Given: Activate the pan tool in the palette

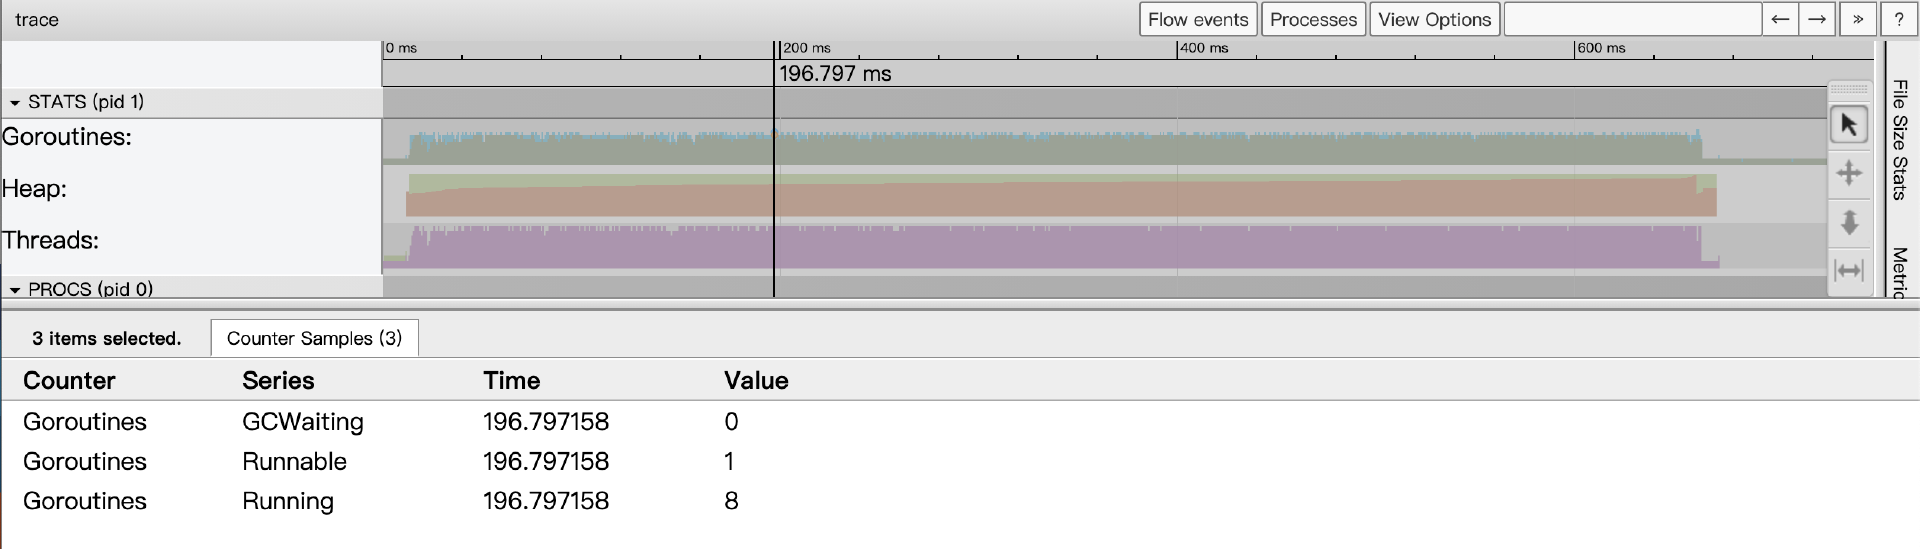Looking at the screenshot, I should (1849, 174).
